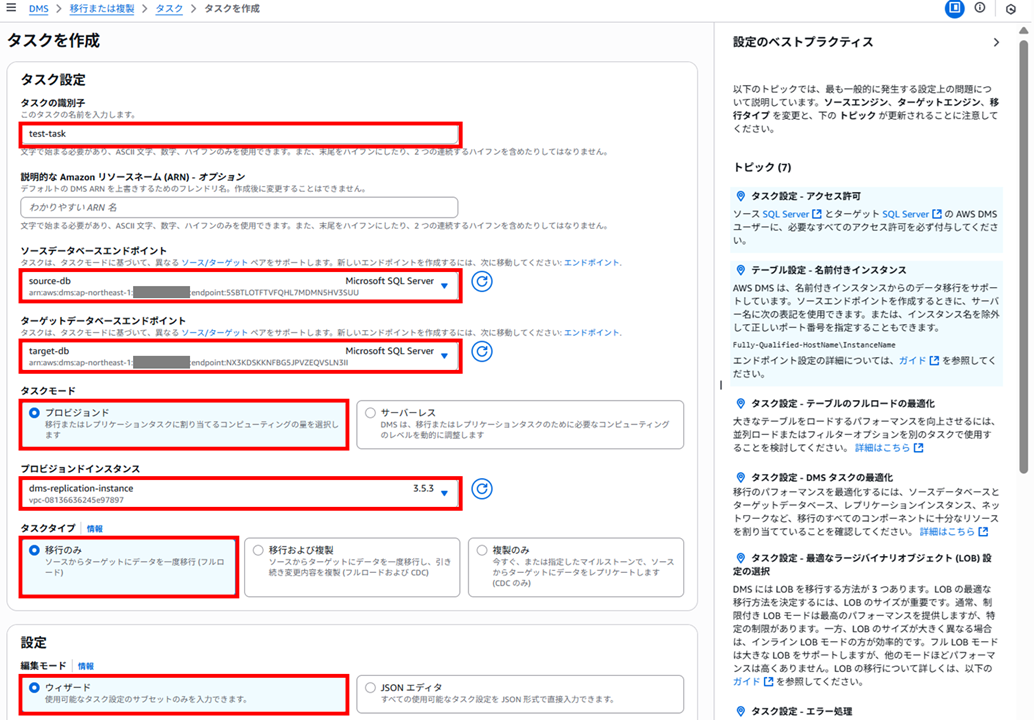The width and height of the screenshot is (1034, 720).
Task: Select ウィザード editing mode
Action: [x=34, y=687]
